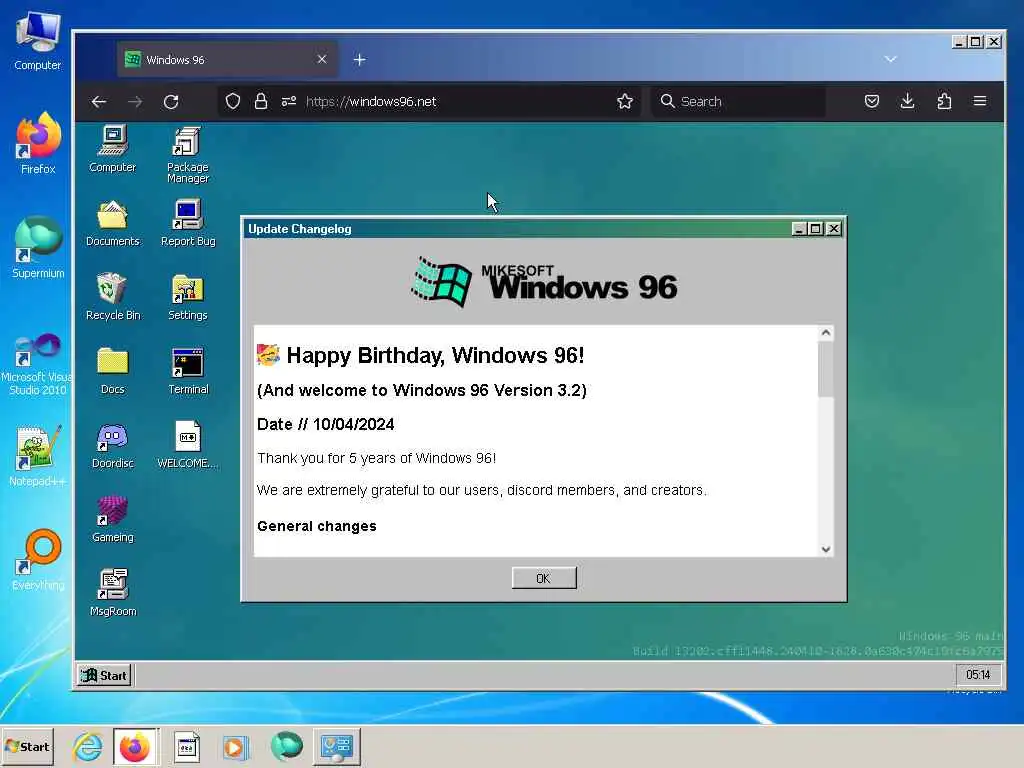This screenshot has width=1024, height=768.
Task: Bookmark this page with the star icon
Action: (x=625, y=101)
